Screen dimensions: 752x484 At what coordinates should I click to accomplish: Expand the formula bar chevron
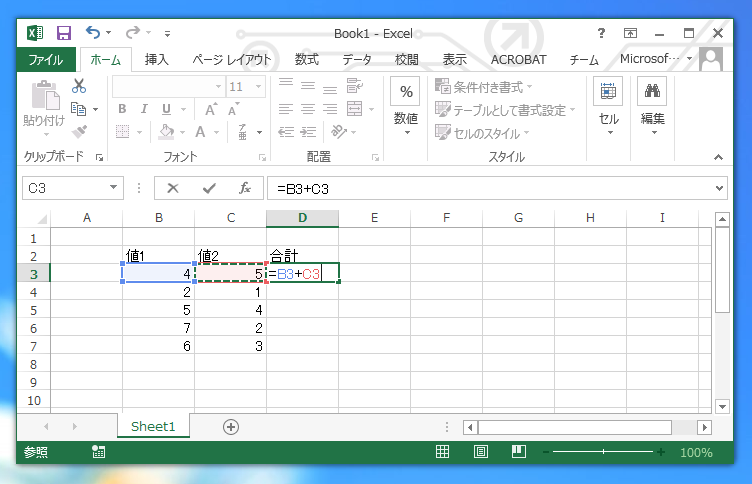pyautogui.click(x=719, y=188)
